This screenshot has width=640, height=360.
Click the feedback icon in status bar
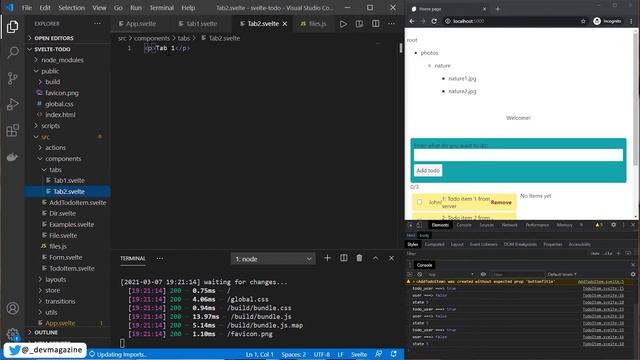coord(378,354)
